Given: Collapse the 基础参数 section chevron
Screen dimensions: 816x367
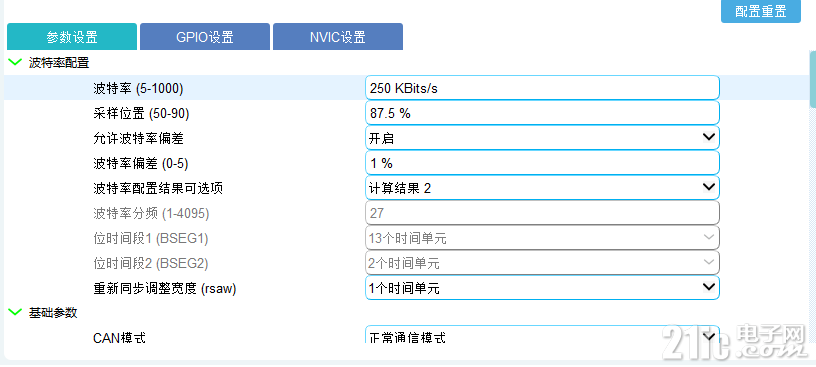Looking at the screenshot, I should [x=15, y=312].
